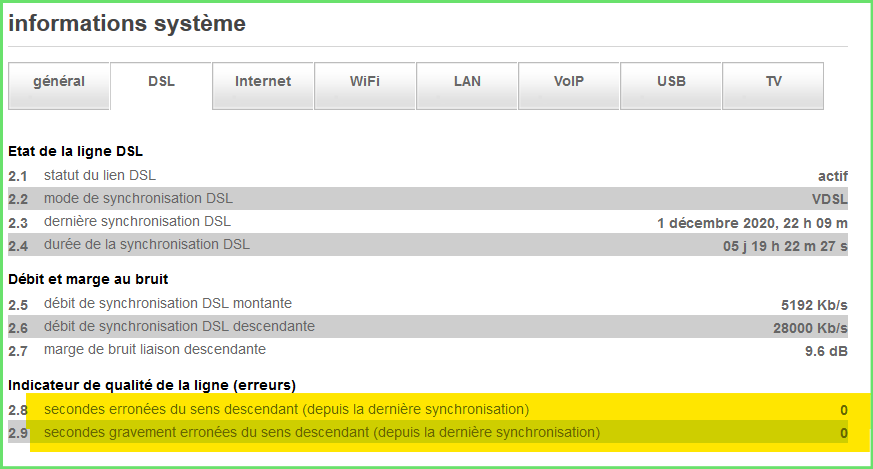Click the DSL sync duration value
The image size is (873, 469).
pyautogui.click(x=785, y=245)
